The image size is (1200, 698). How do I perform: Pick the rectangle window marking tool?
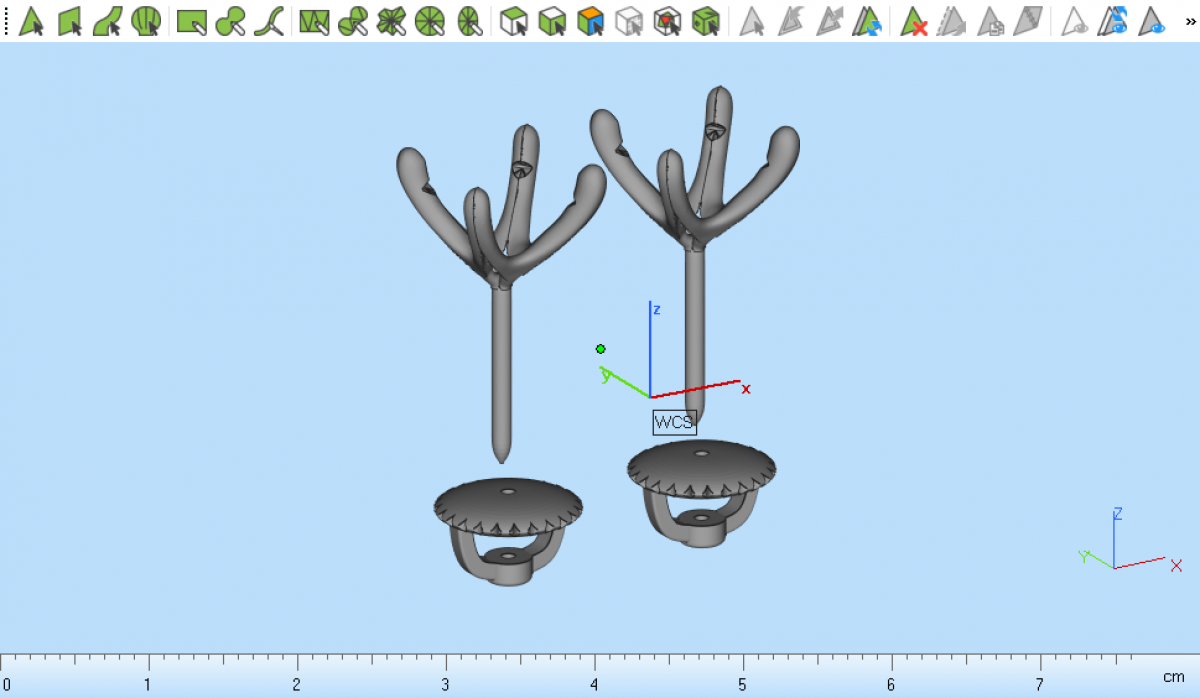coord(191,20)
